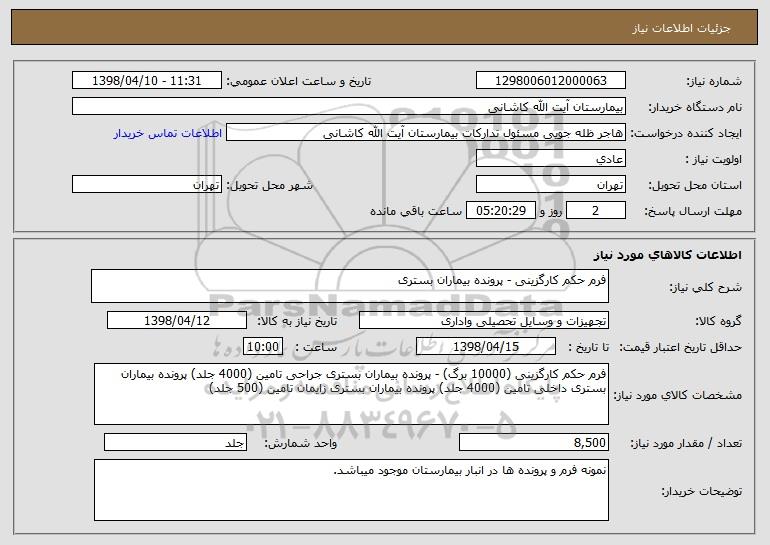Click the announcement date field 1398/04/10 - 11:31
Viewport: 770px width, 545px height.
point(147,81)
